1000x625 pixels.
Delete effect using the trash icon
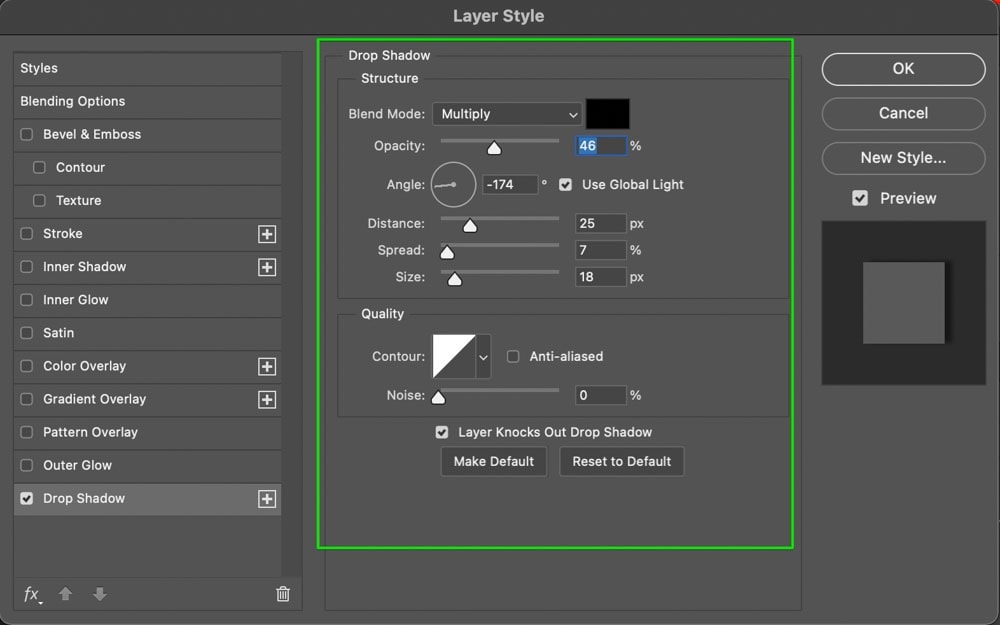tap(283, 594)
